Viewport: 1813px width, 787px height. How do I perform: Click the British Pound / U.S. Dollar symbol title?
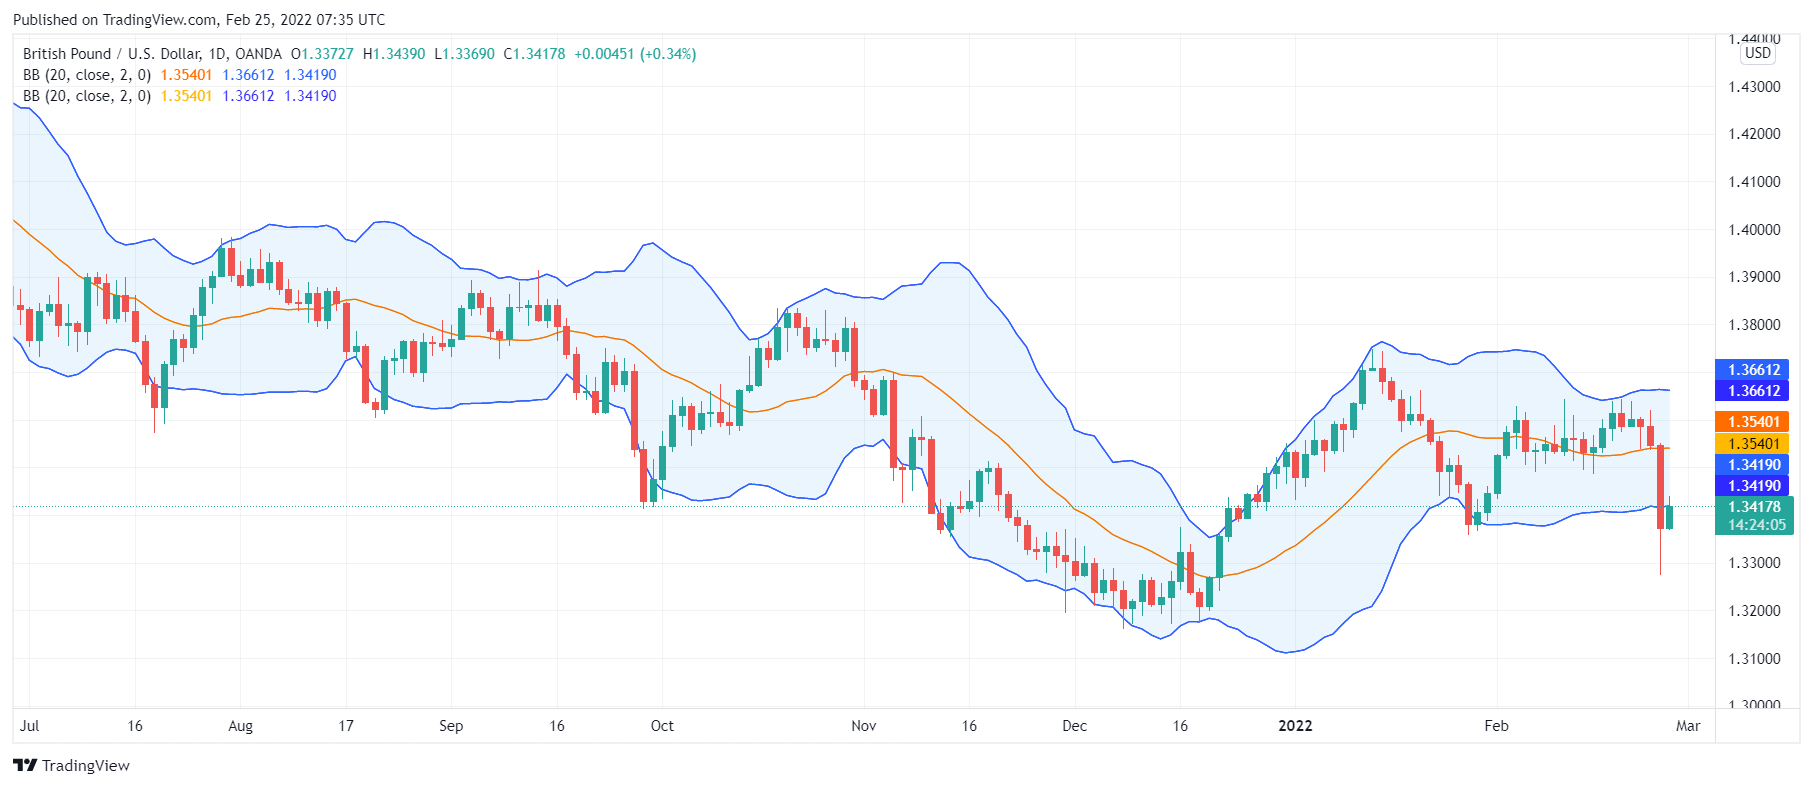pyautogui.click(x=152, y=54)
